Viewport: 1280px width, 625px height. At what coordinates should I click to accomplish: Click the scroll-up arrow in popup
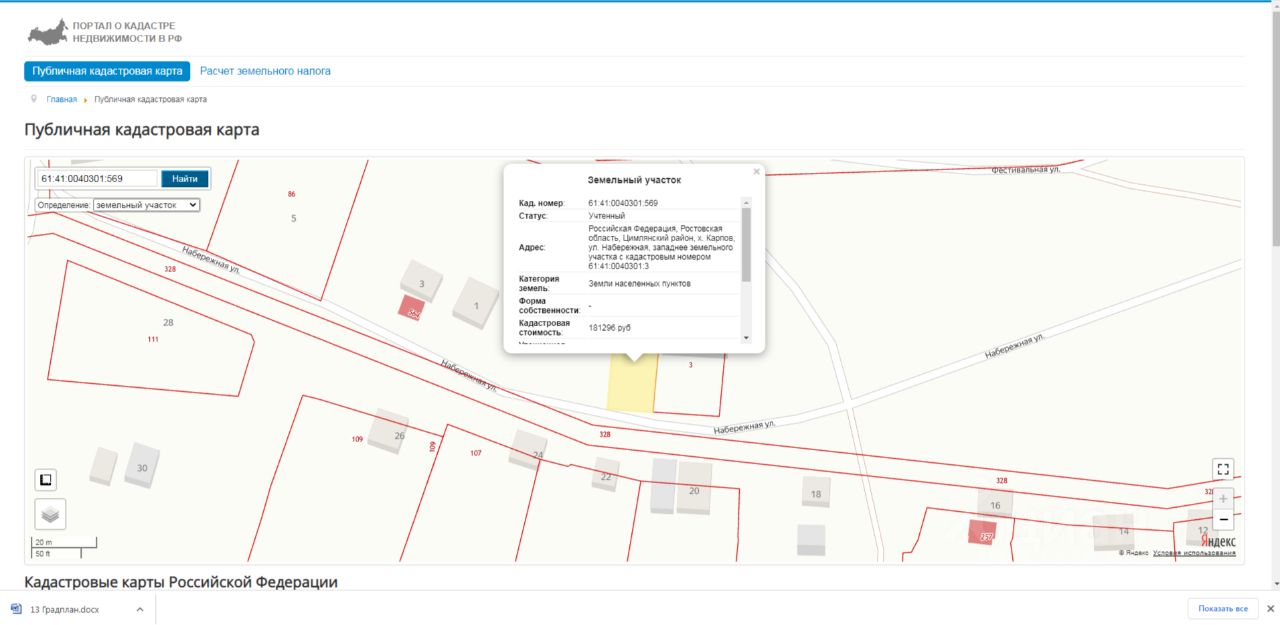(745, 202)
